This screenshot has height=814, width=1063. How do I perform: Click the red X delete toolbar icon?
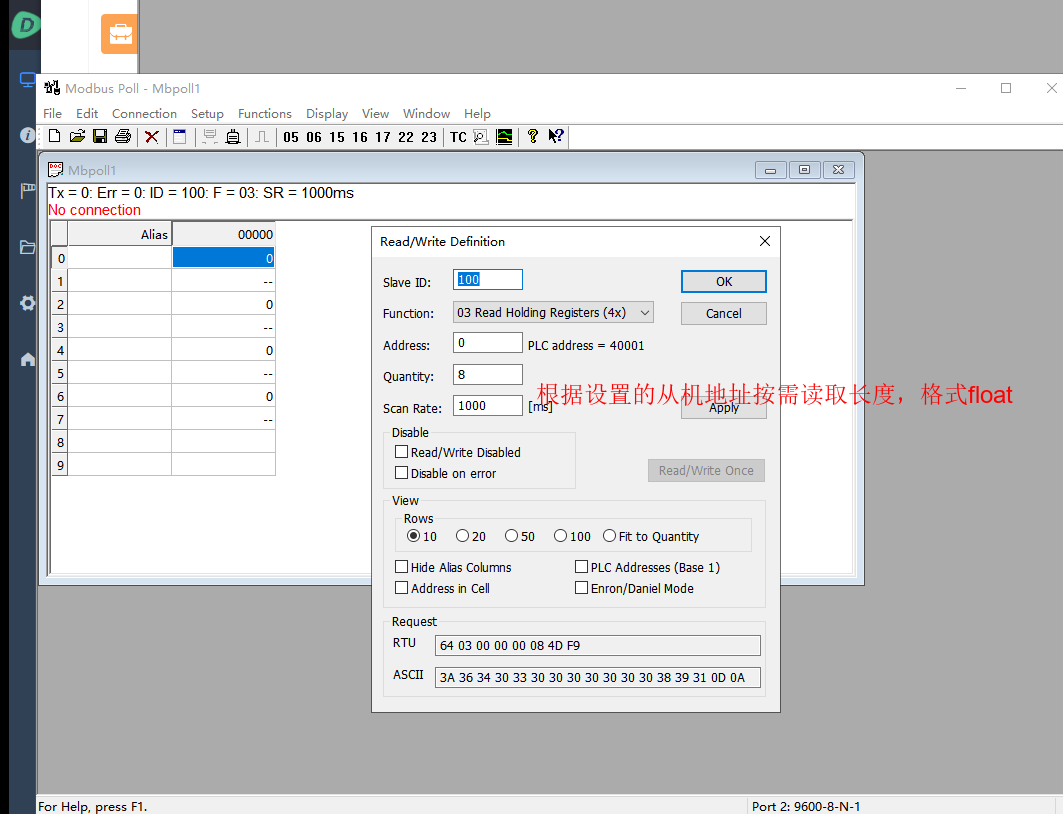point(152,137)
